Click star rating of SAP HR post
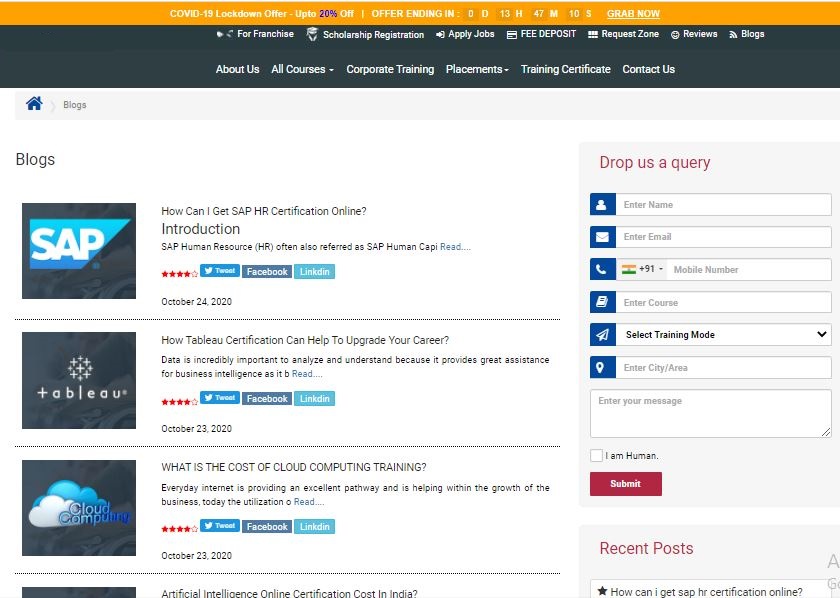Viewport: 840px width, 598px height. click(179, 274)
